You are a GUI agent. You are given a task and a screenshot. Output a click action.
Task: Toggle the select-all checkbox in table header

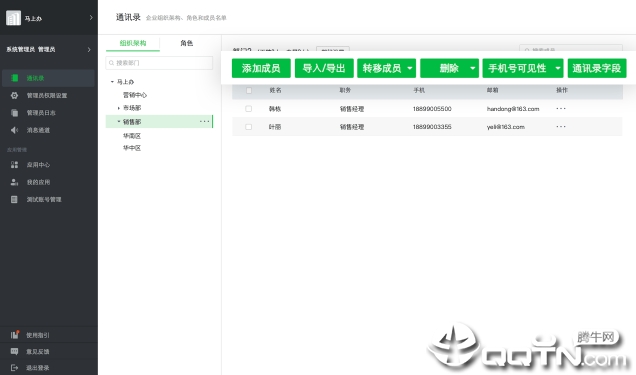(x=249, y=90)
